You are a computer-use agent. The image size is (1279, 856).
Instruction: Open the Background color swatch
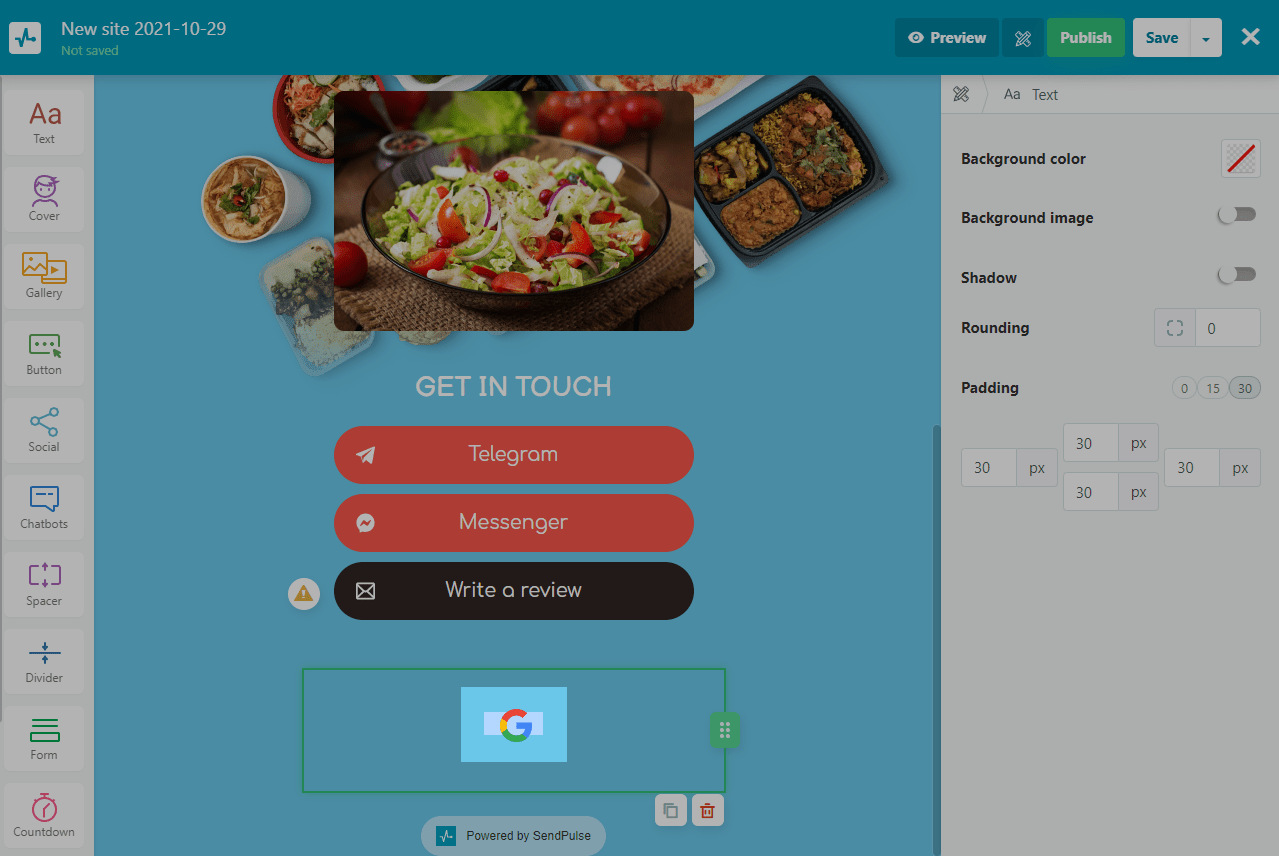coord(1241,158)
